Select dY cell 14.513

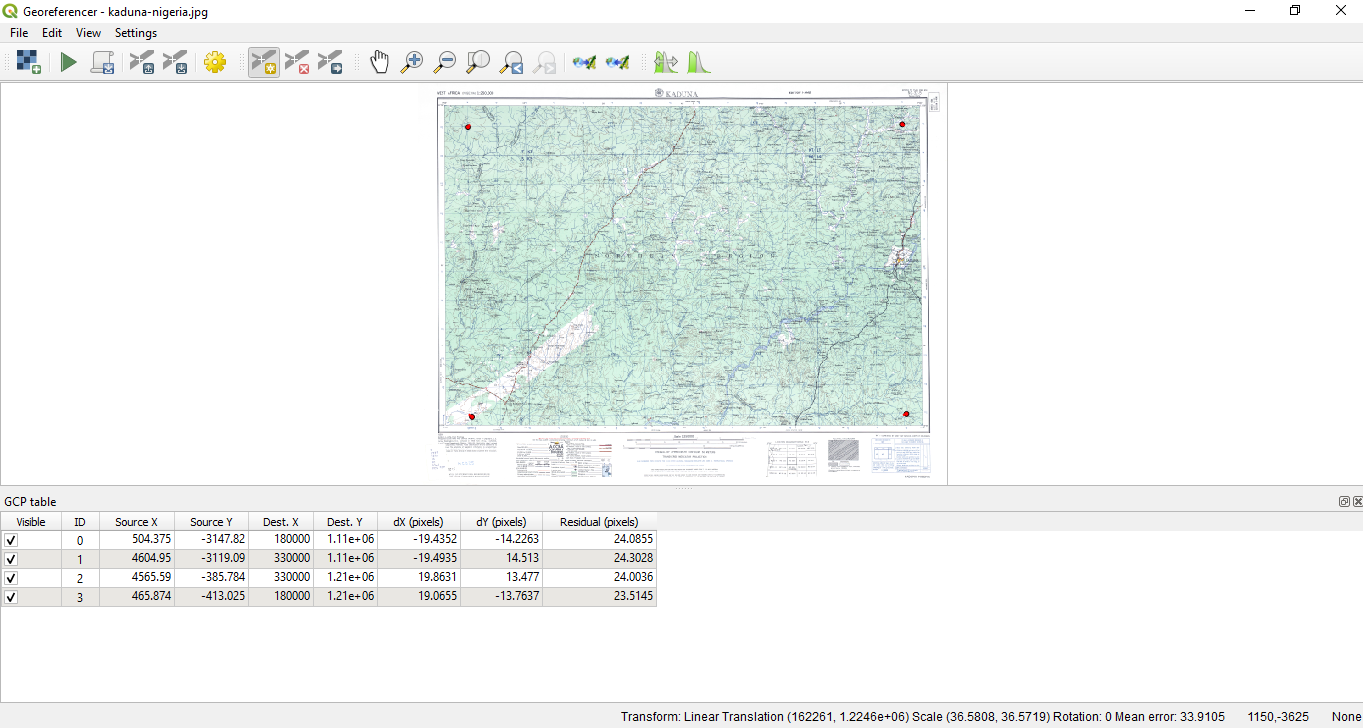pos(501,559)
